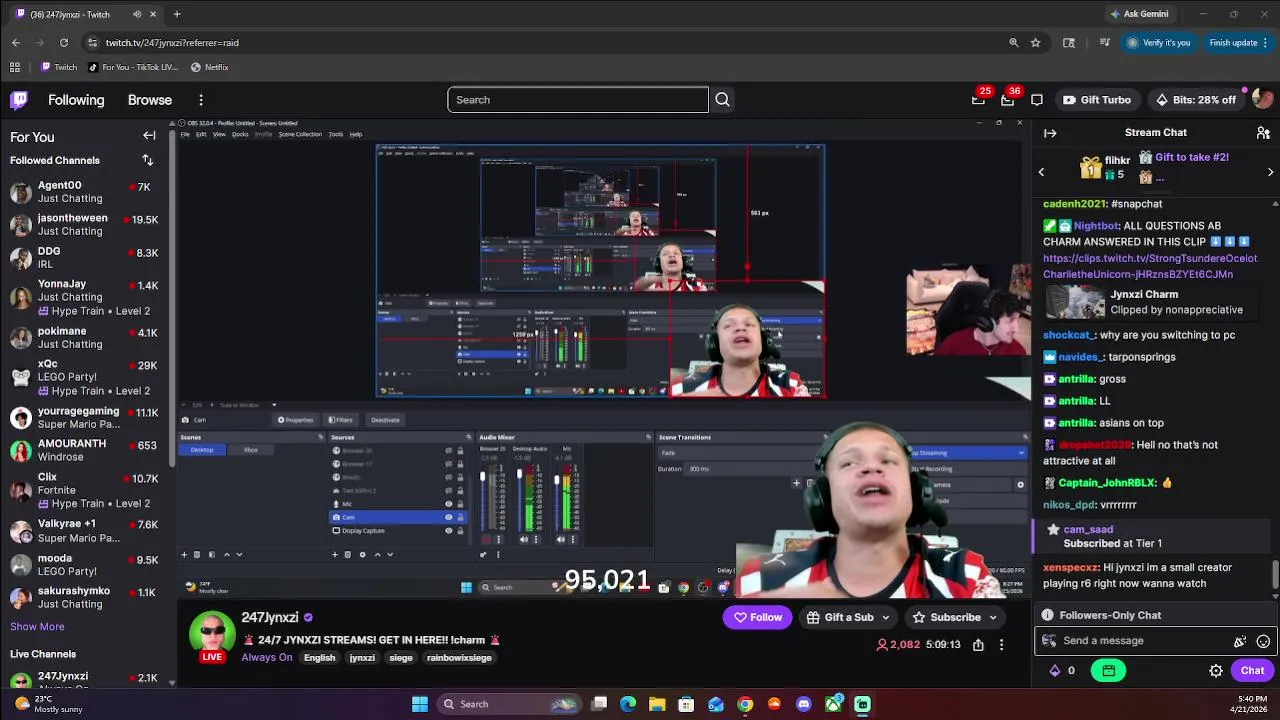The width and height of the screenshot is (1280, 720).
Task: Click the Gift Turbo button
Action: point(1097,100)
